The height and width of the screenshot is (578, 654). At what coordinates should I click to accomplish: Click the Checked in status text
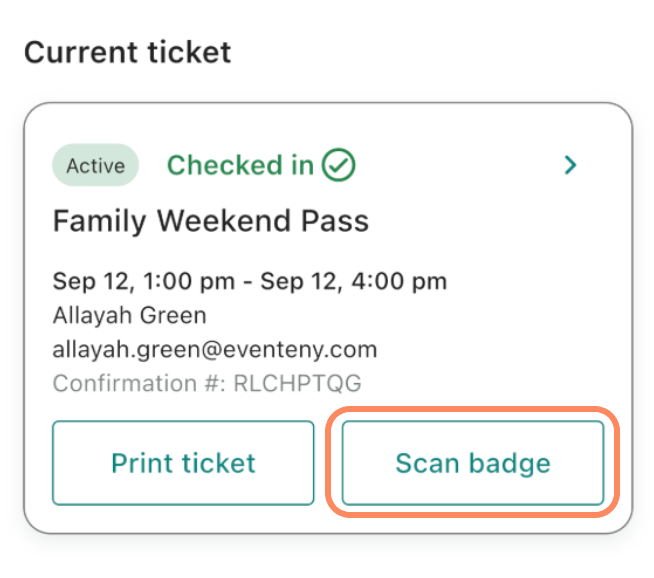coord(240,165)
